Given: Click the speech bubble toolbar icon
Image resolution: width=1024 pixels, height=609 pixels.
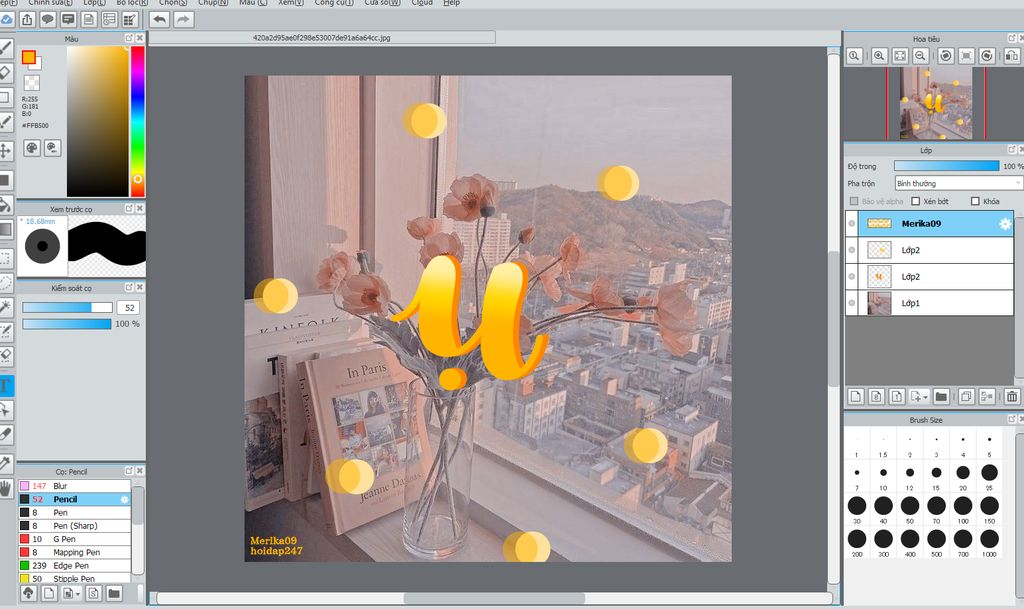Looking at the screenshot, I should (x=48, y=20).
